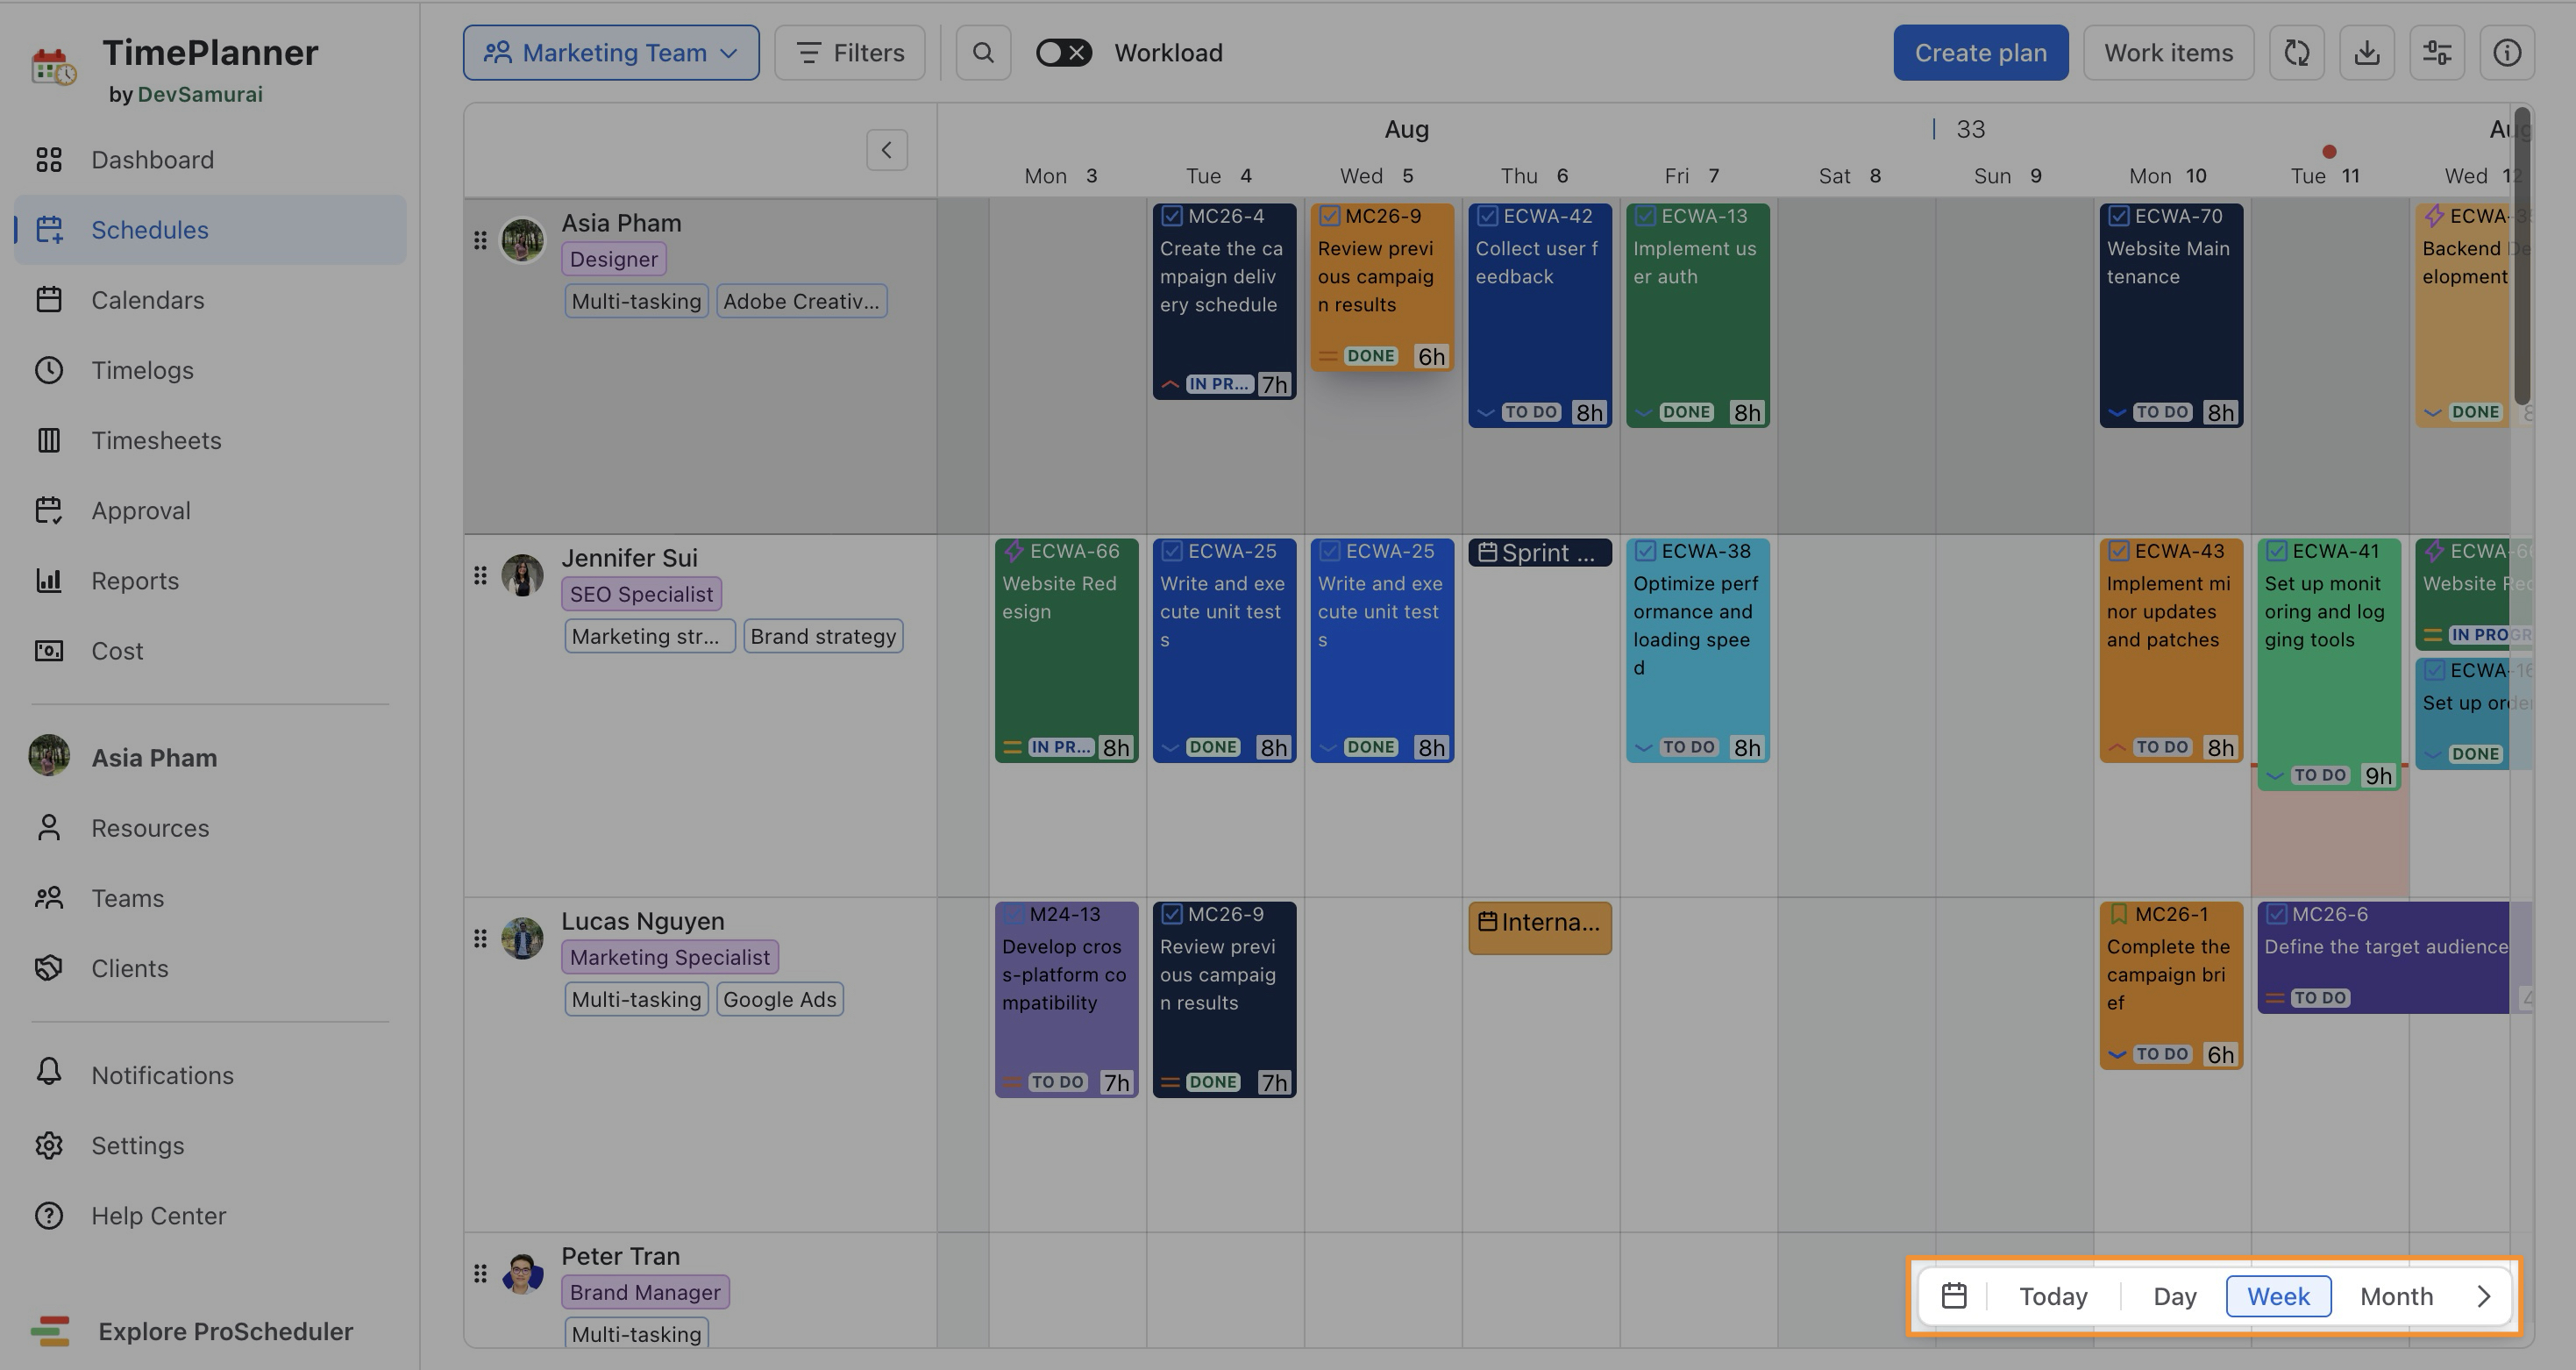
Task: Click the 'SEO Specialist' role tag
Action: (x=641, y=594)
